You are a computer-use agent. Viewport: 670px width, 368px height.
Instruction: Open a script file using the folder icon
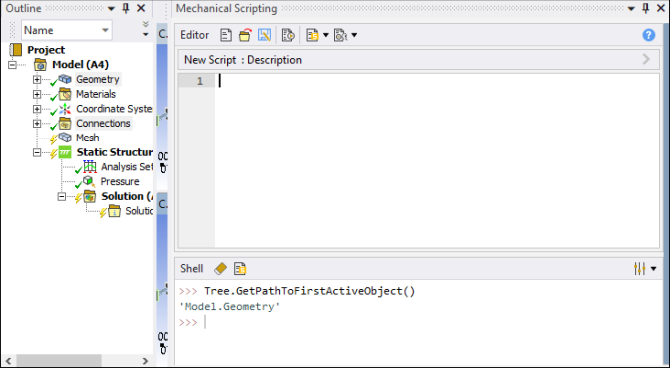(x=245, y=35)
